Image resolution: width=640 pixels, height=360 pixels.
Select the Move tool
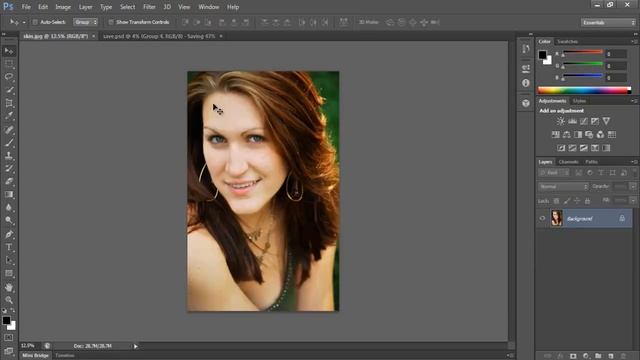coord(9,51)
